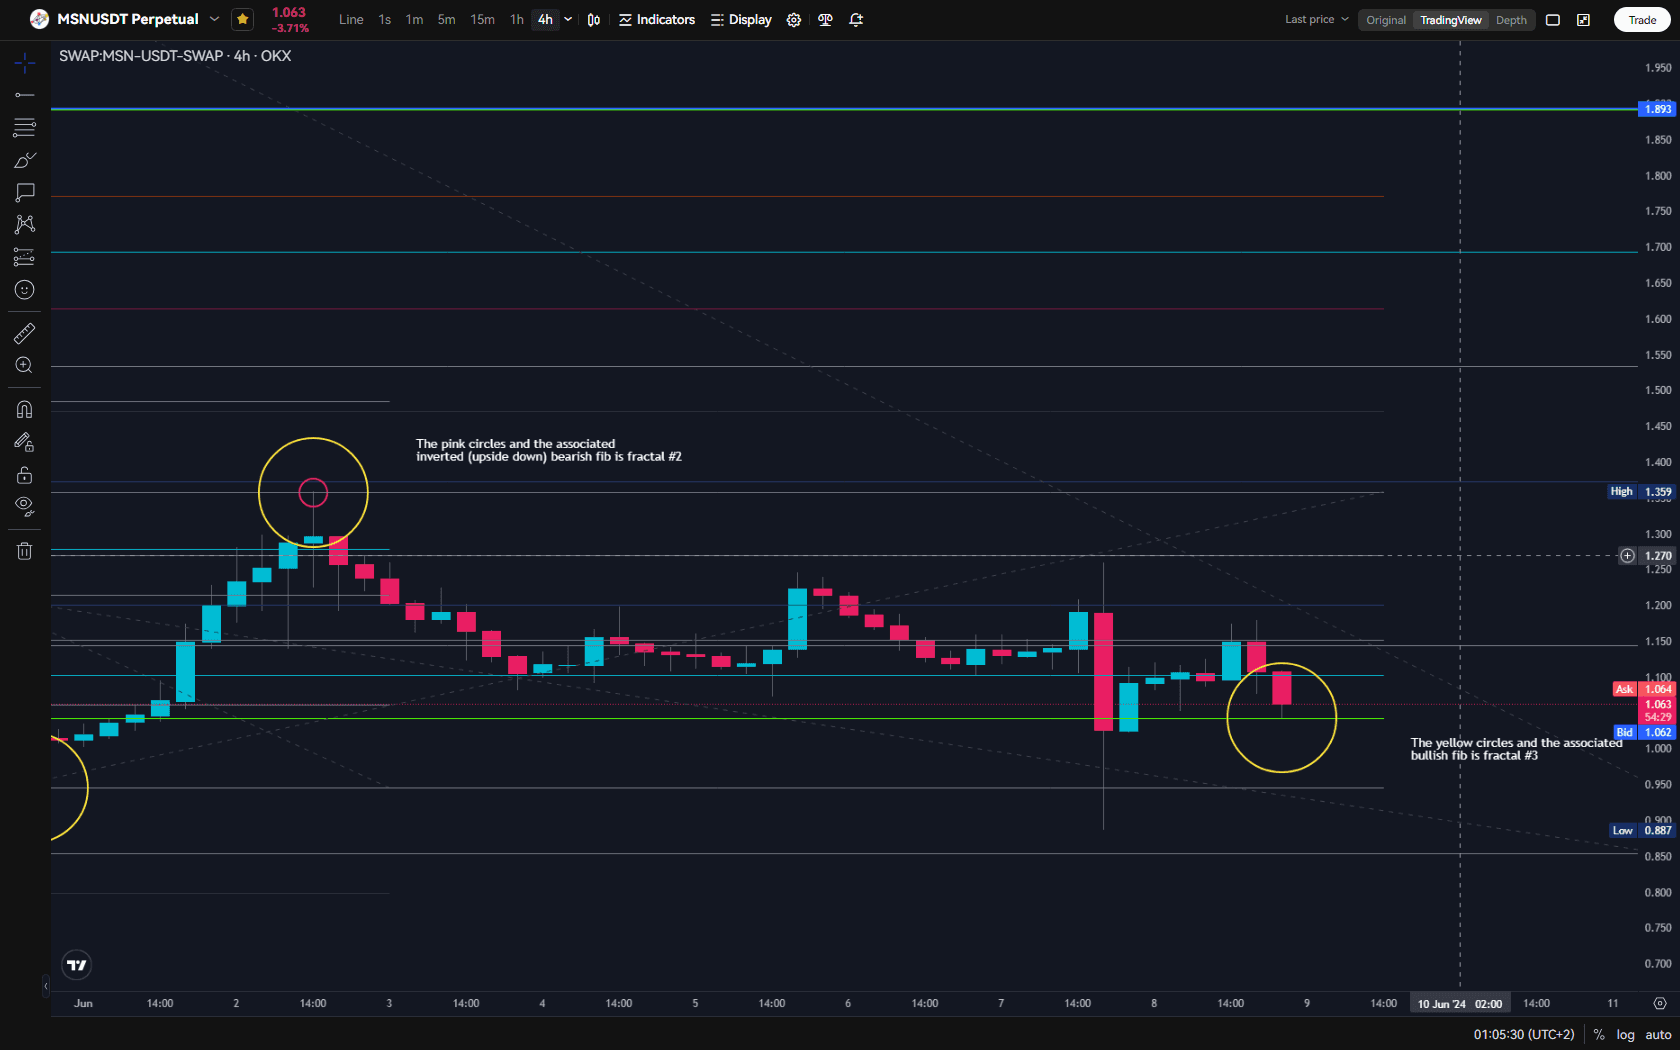This screenshot has height=1050, width=1680.
Task: Select the green horizontal support line
Action: tap(717, 718)
